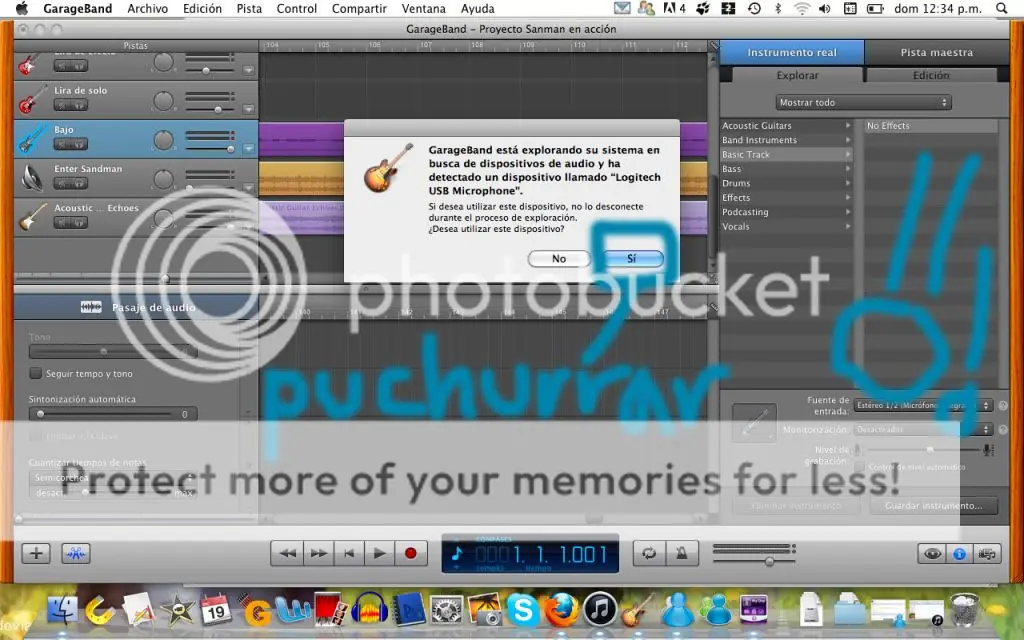Open Finder from the dock
The image size is (1024, 640).
pos(63,611)
